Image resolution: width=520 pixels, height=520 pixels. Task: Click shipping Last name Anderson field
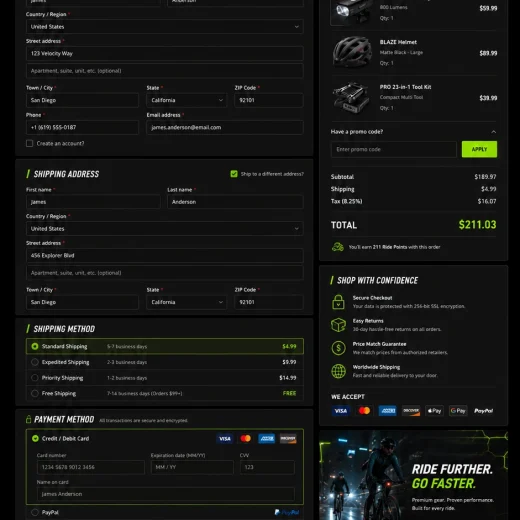235,202
